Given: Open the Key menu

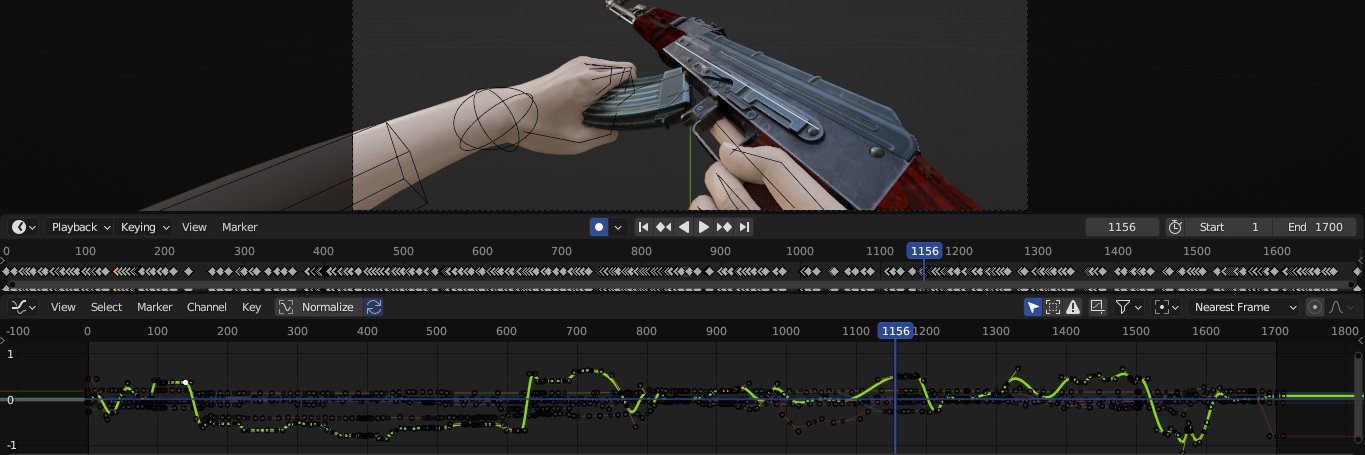Looking at the screenshot, I should (x=251, y=307).
